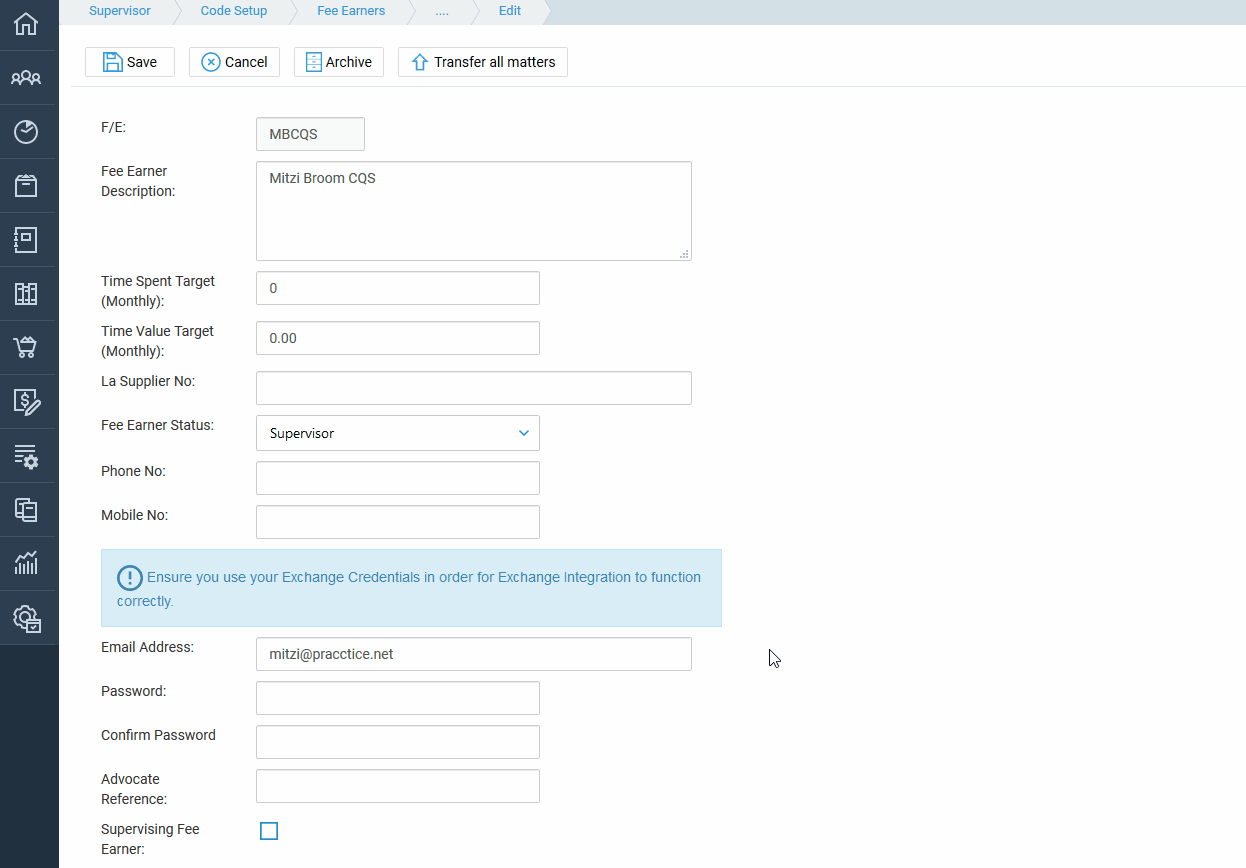Click the Cancel button
1246x868 pixels.
234,62
